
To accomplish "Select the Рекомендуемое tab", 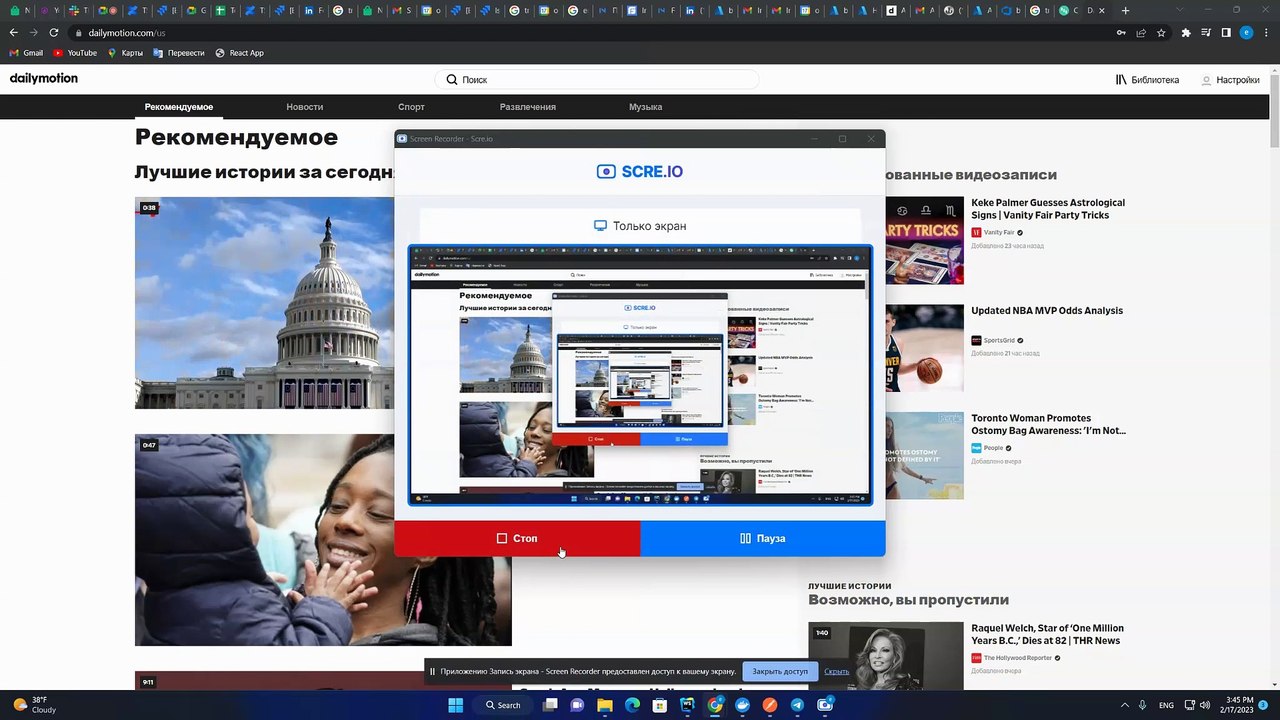I will click(x=179, y=107).
